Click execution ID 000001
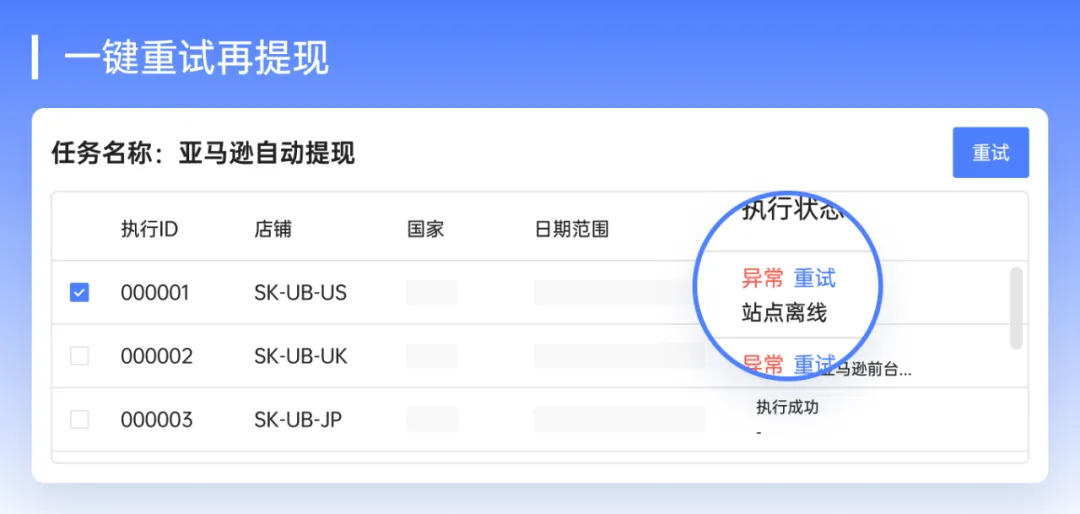The width and height of the screenshot is (1080, 514). pyautogui.click(x=155, y=294)
